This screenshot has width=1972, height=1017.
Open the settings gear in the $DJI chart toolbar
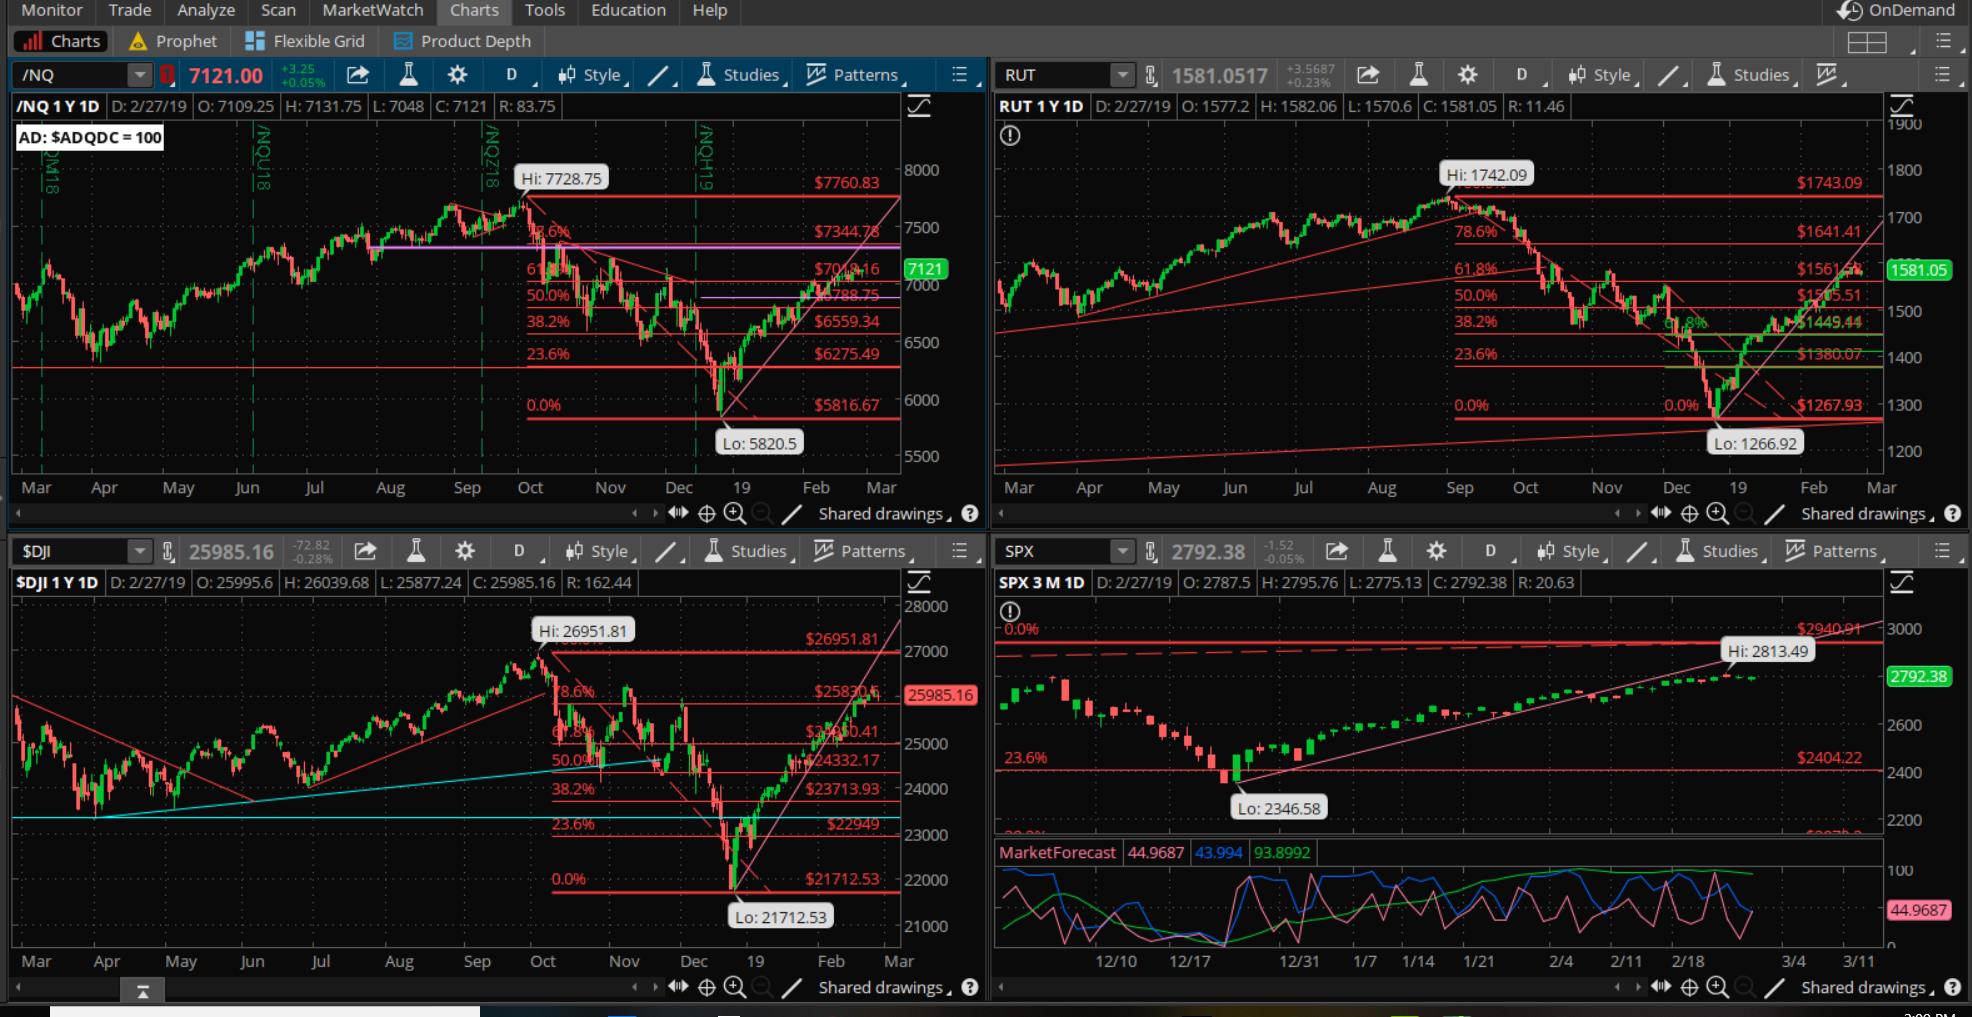(x=465, y=551)
